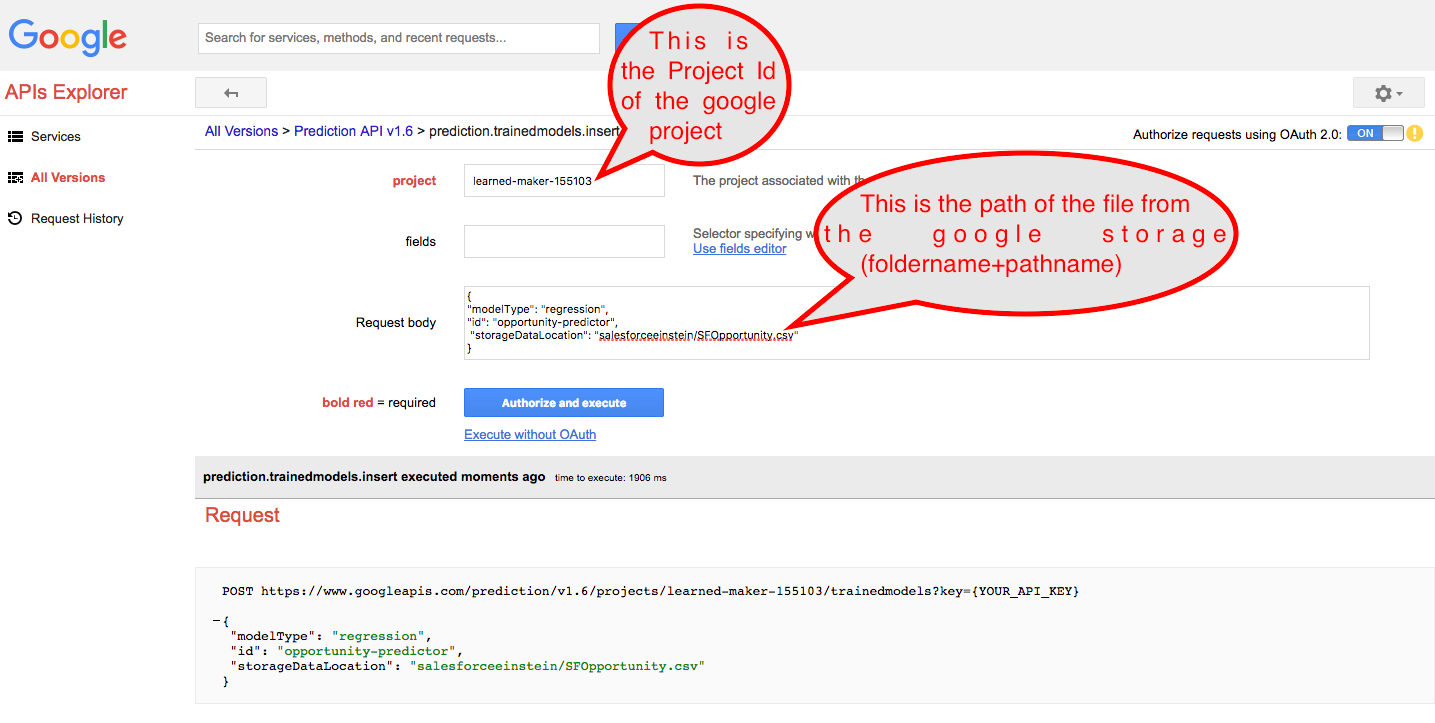Click the 'bold red = required' legend text

point(379,403)
